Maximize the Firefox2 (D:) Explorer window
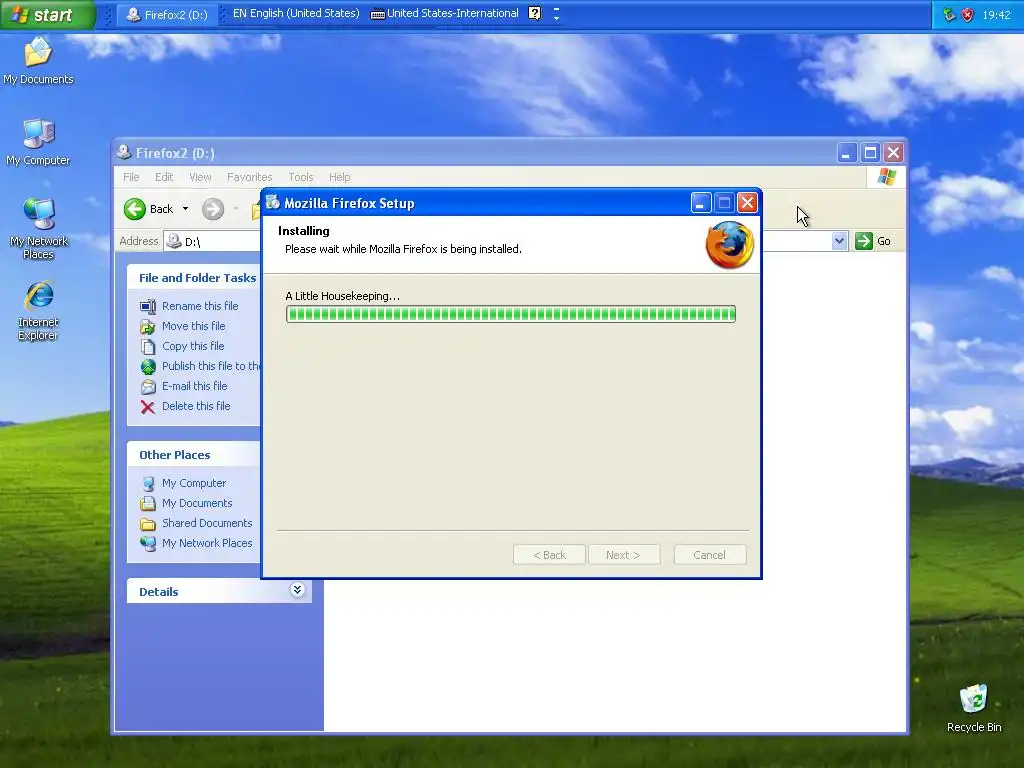The height and width of the screenshot is (768, 1024). coord(870,153)
